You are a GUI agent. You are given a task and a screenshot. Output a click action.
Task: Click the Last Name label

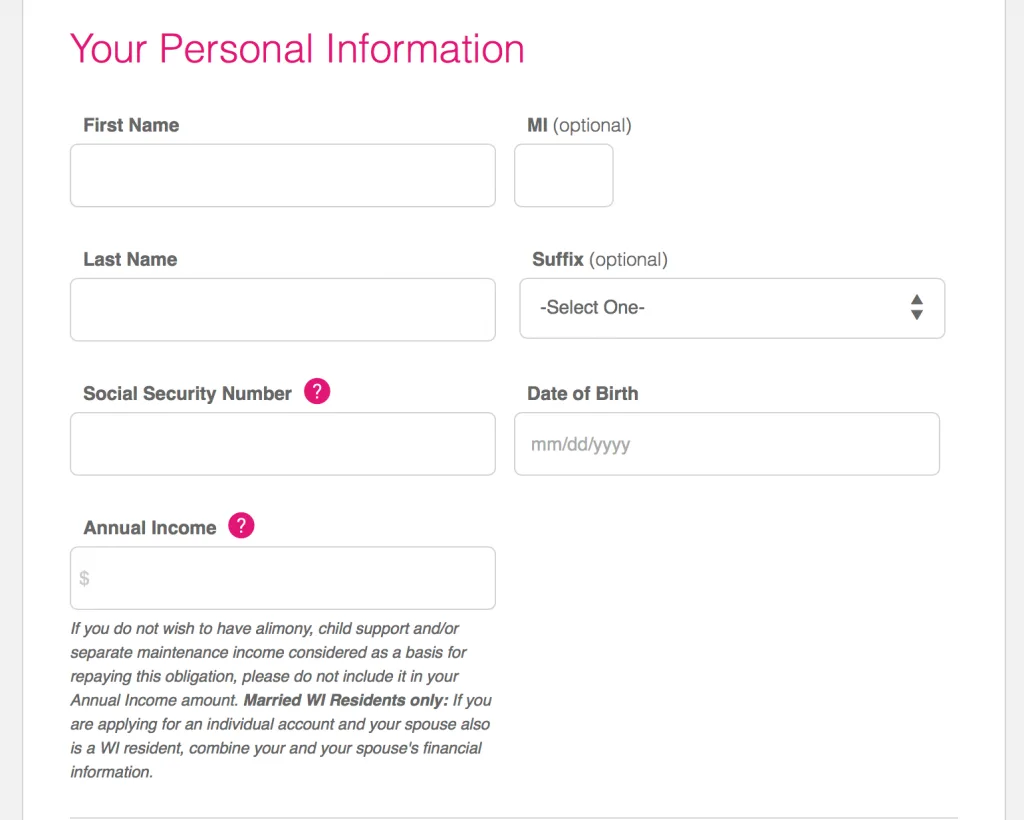130,259
